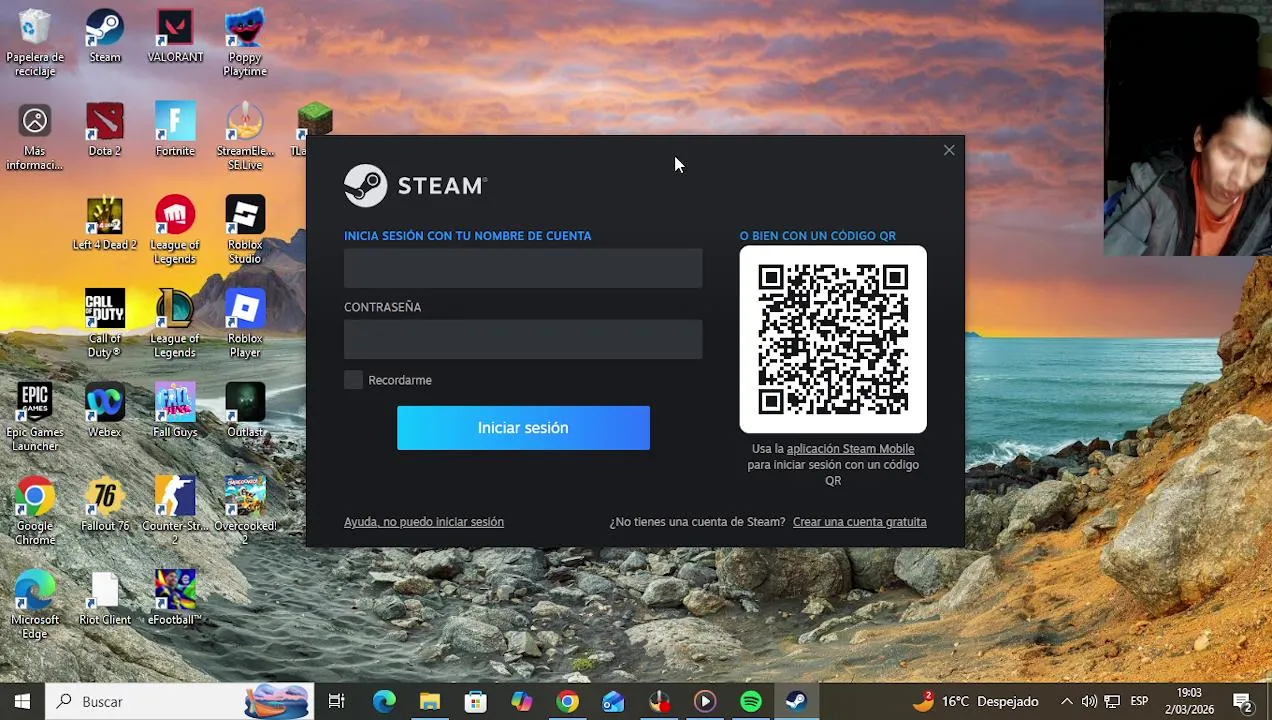This screenshot has width=1272, height=720.
Task: Close the Steam login window
Action: pos(949,150)
